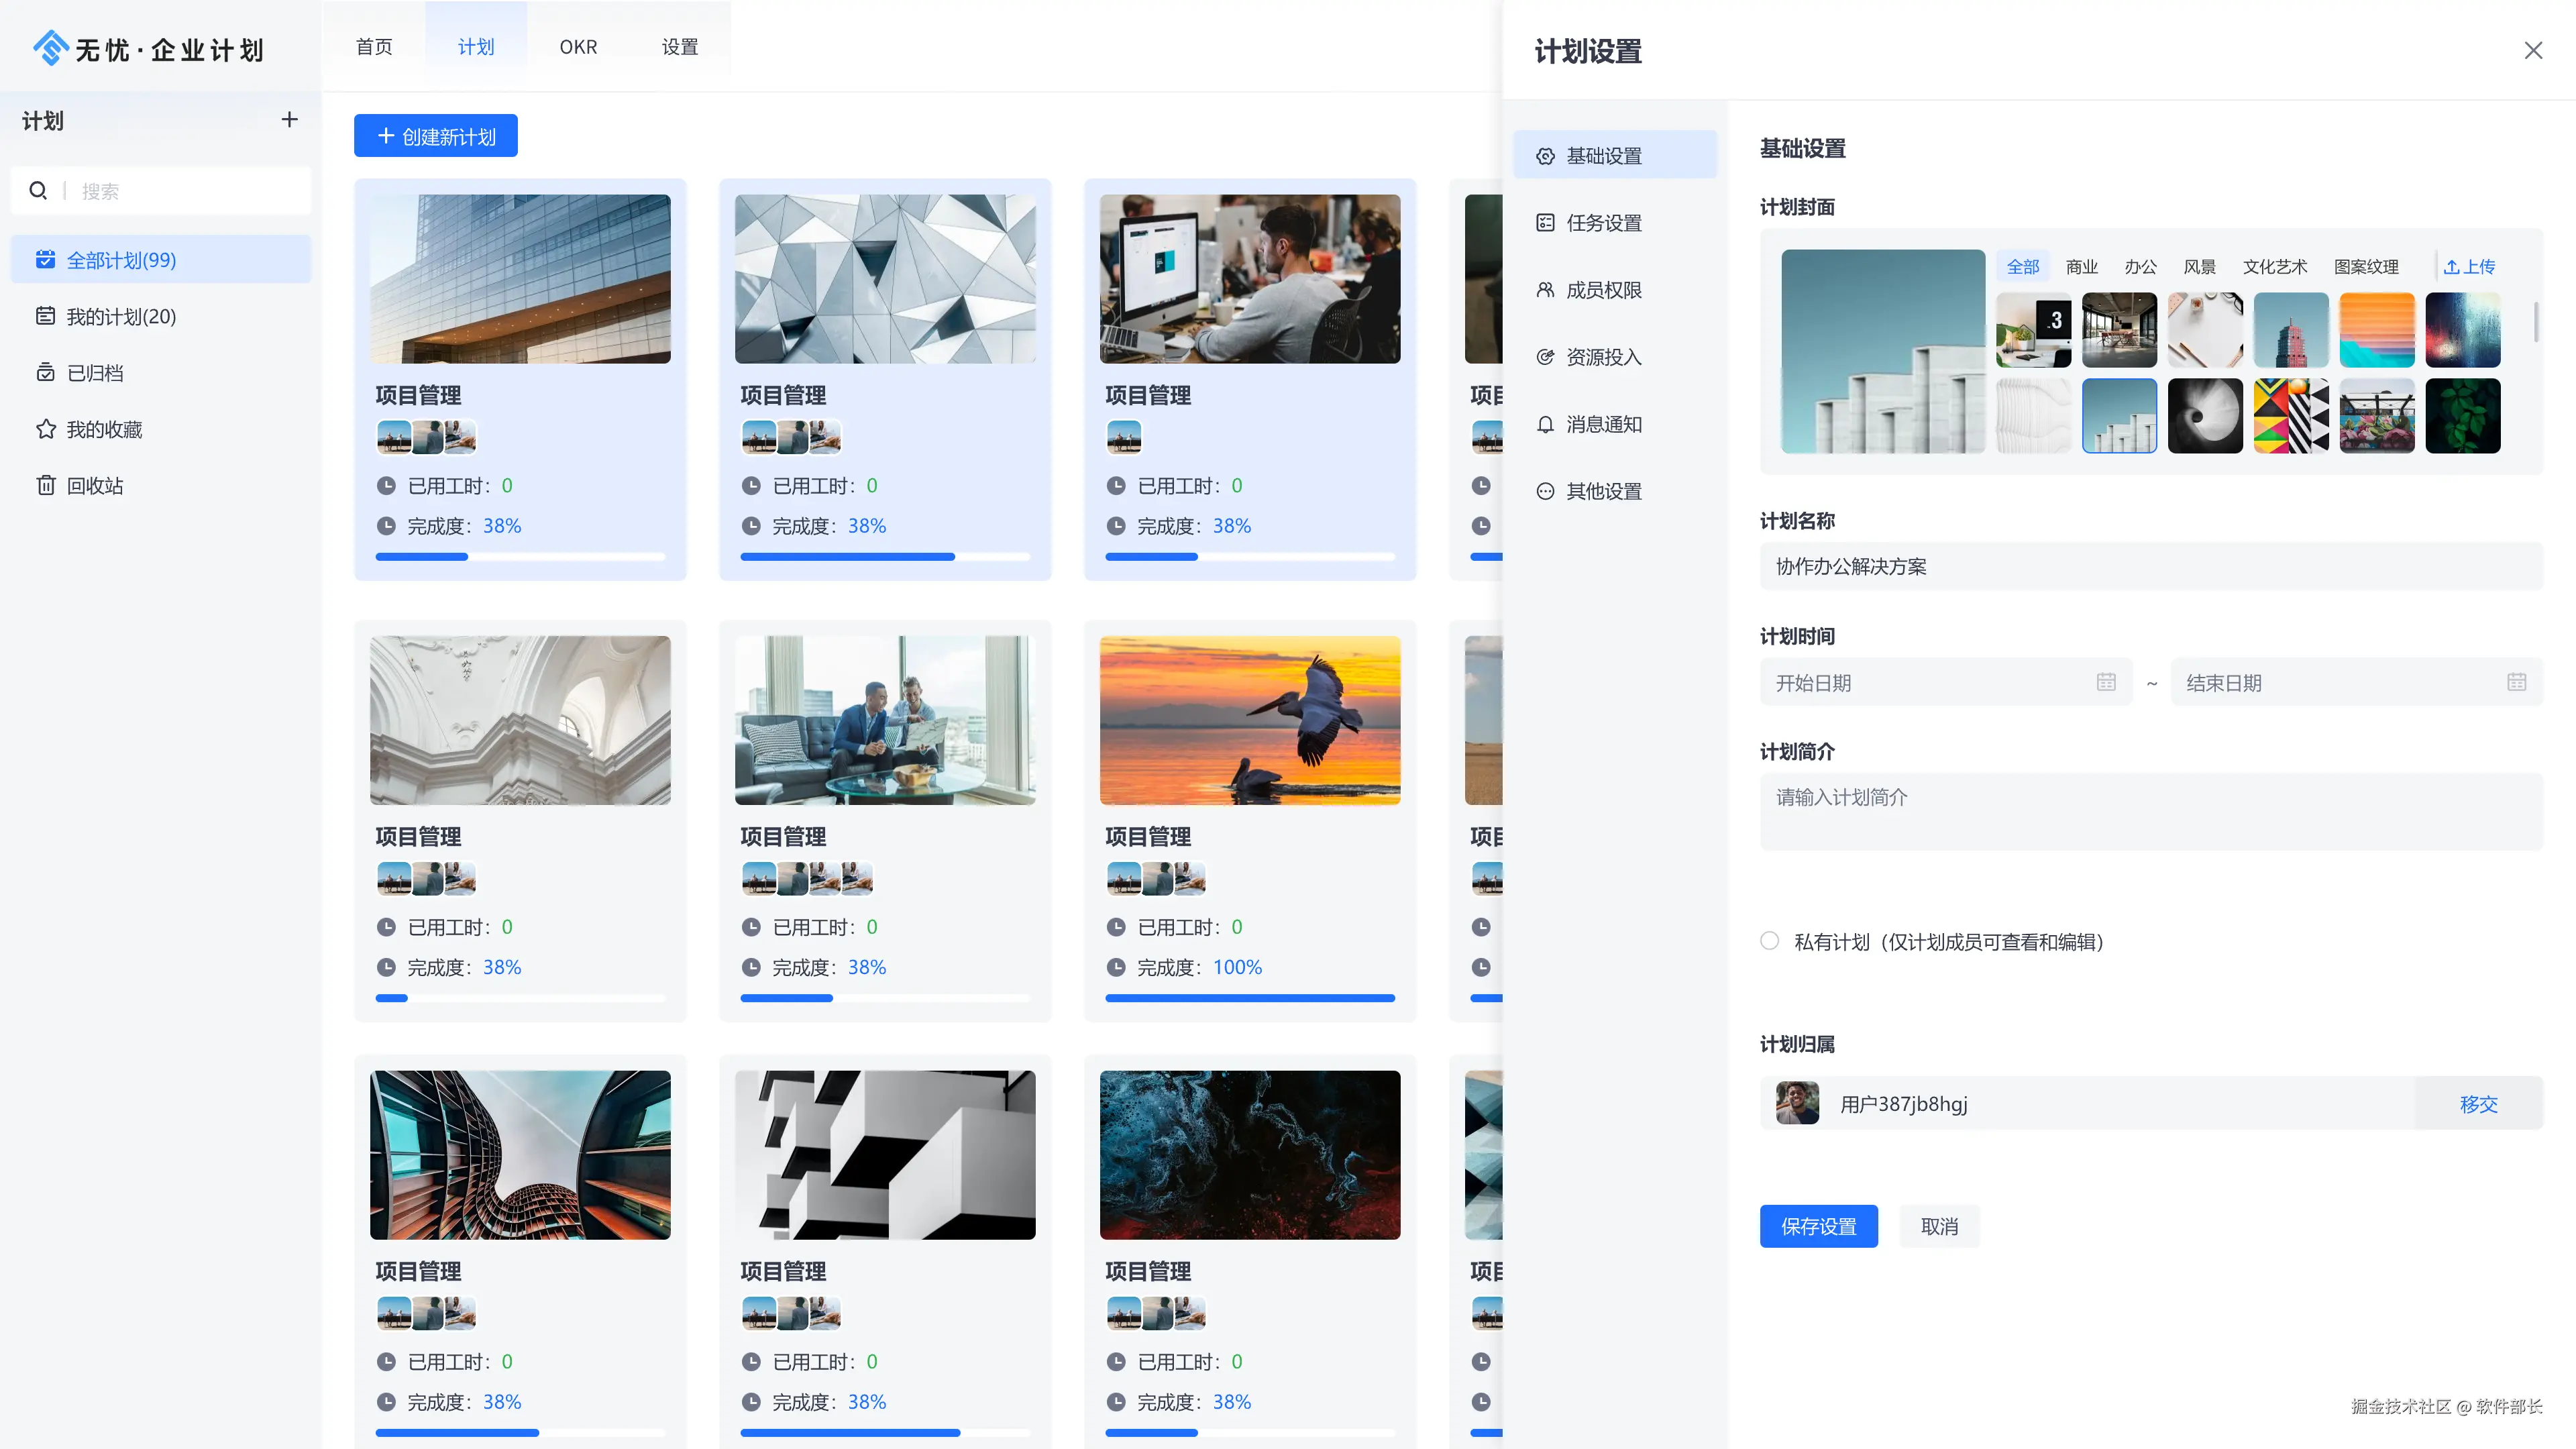The height and width of the screenshot is (1449, 2576).
Task: Select 成员权限 member permissions section
Action: (x=1603, y=290)
